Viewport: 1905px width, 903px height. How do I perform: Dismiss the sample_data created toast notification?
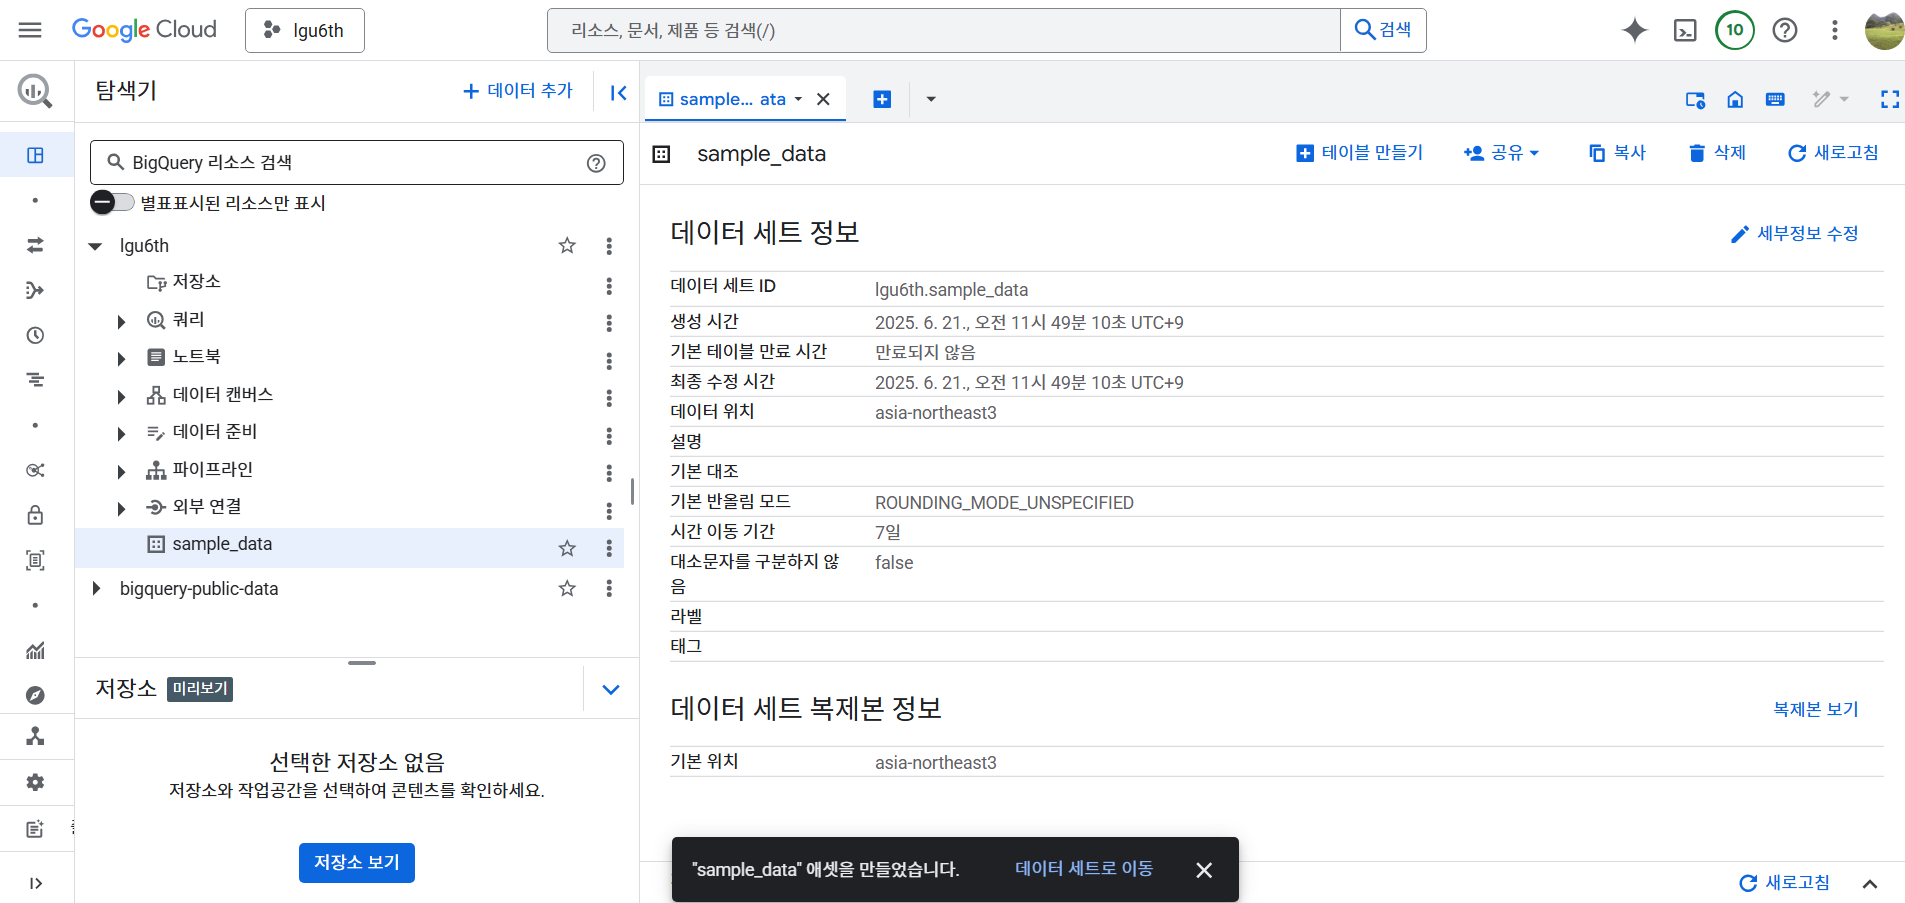(x=1204, y=870)
